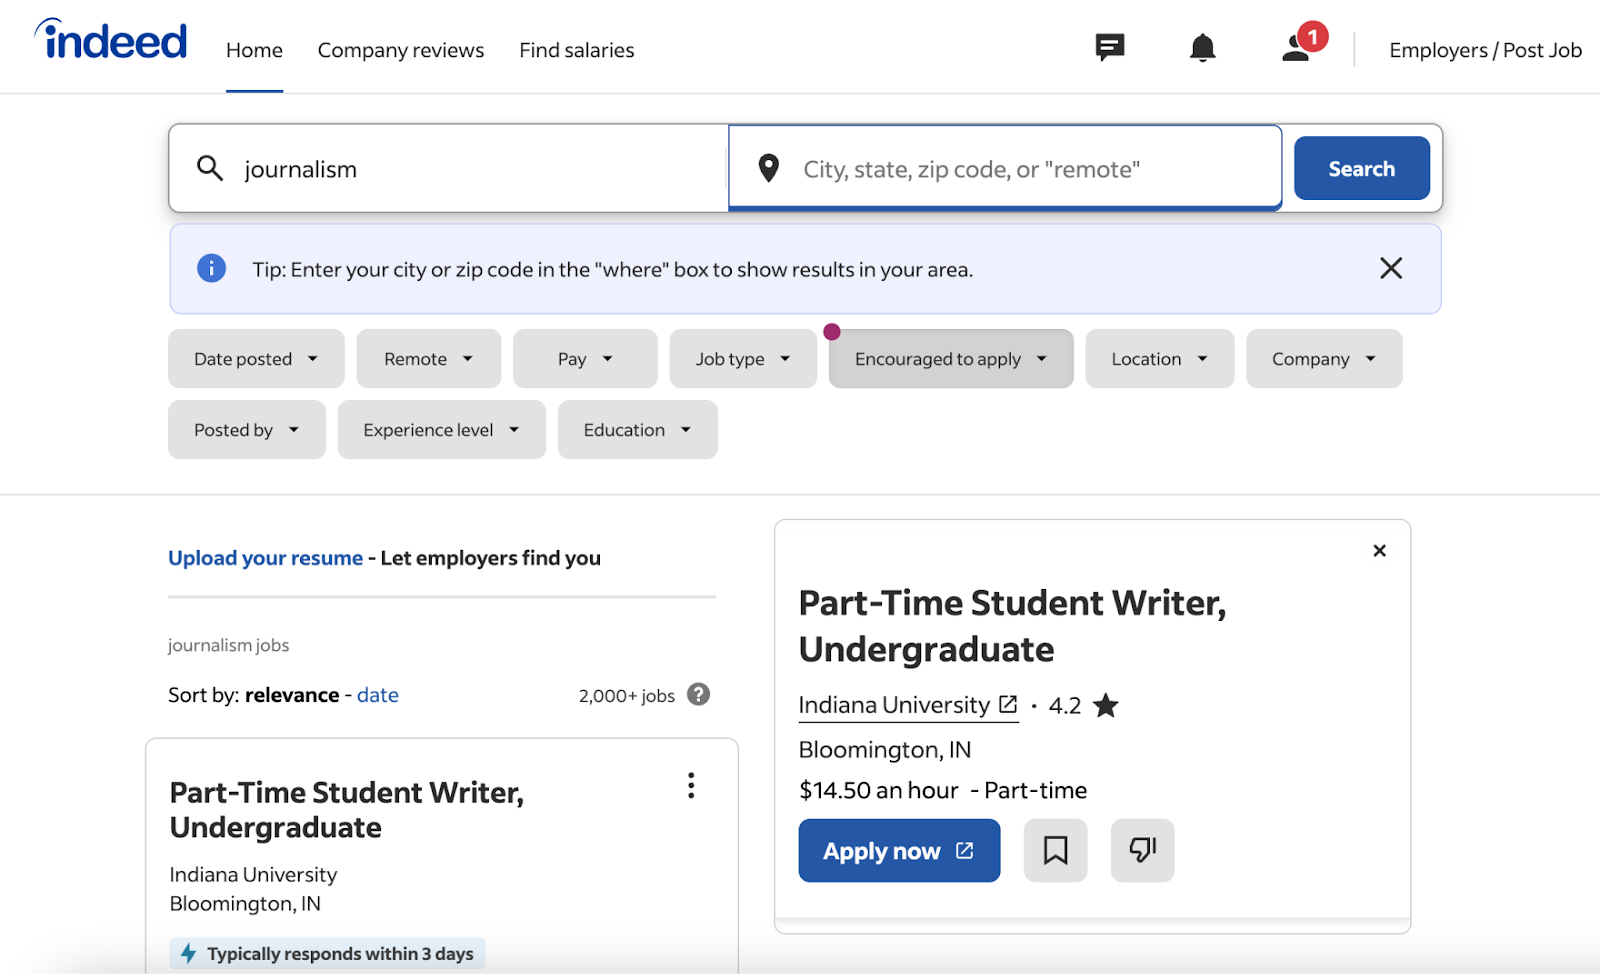Screen dimensions: 1600x974
Task: Click the Typically responds within 3 days badge
Action: [x=327, y=954]
